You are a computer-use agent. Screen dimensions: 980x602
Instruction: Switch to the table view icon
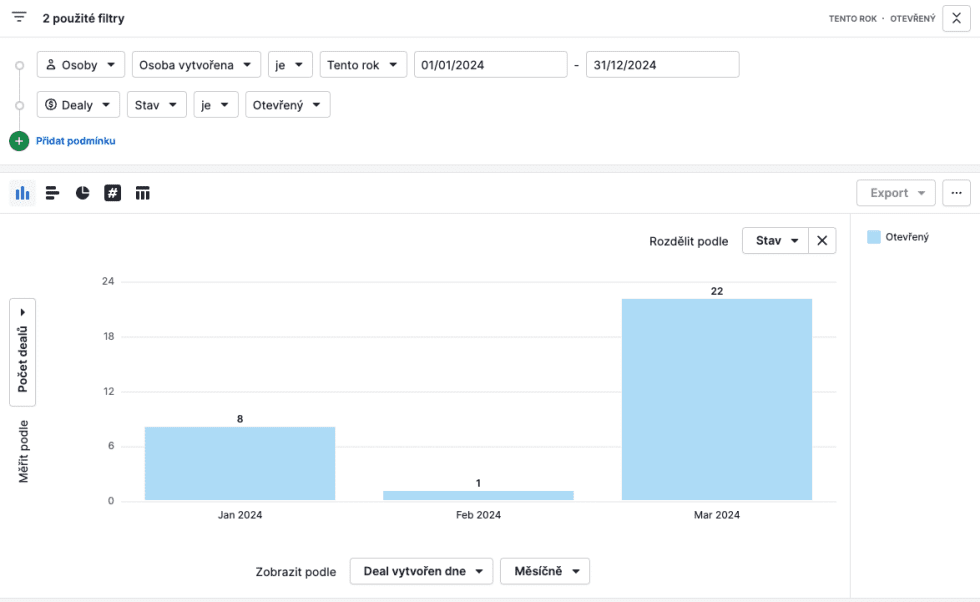(142, 193)
